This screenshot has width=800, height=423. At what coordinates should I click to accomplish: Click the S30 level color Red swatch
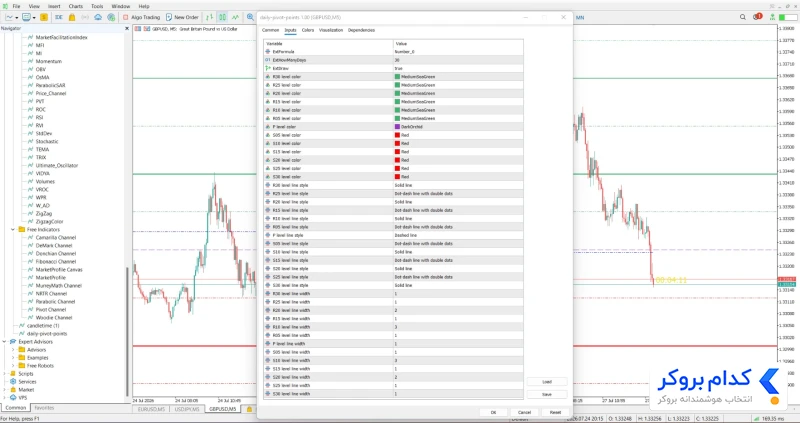[x=397, y=177]
